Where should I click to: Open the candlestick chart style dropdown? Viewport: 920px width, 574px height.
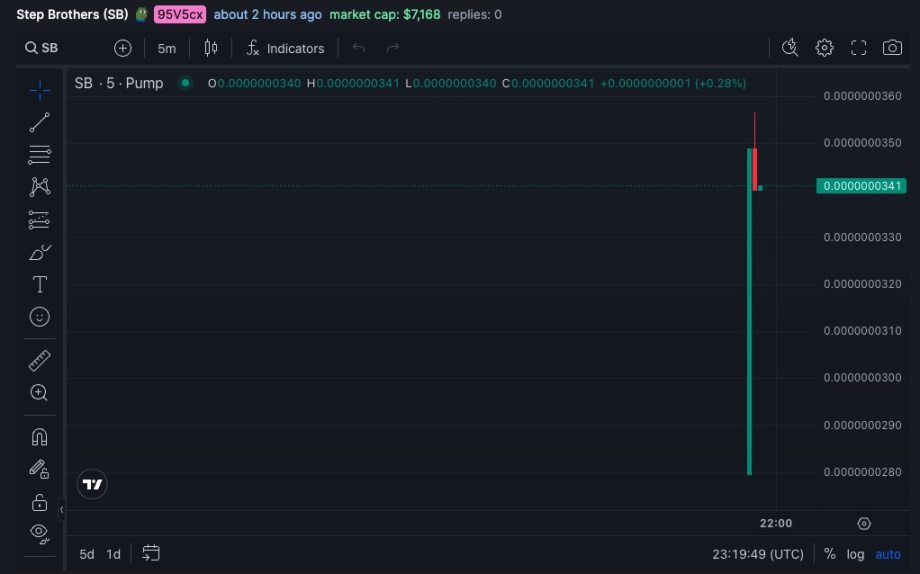(210, 48)
